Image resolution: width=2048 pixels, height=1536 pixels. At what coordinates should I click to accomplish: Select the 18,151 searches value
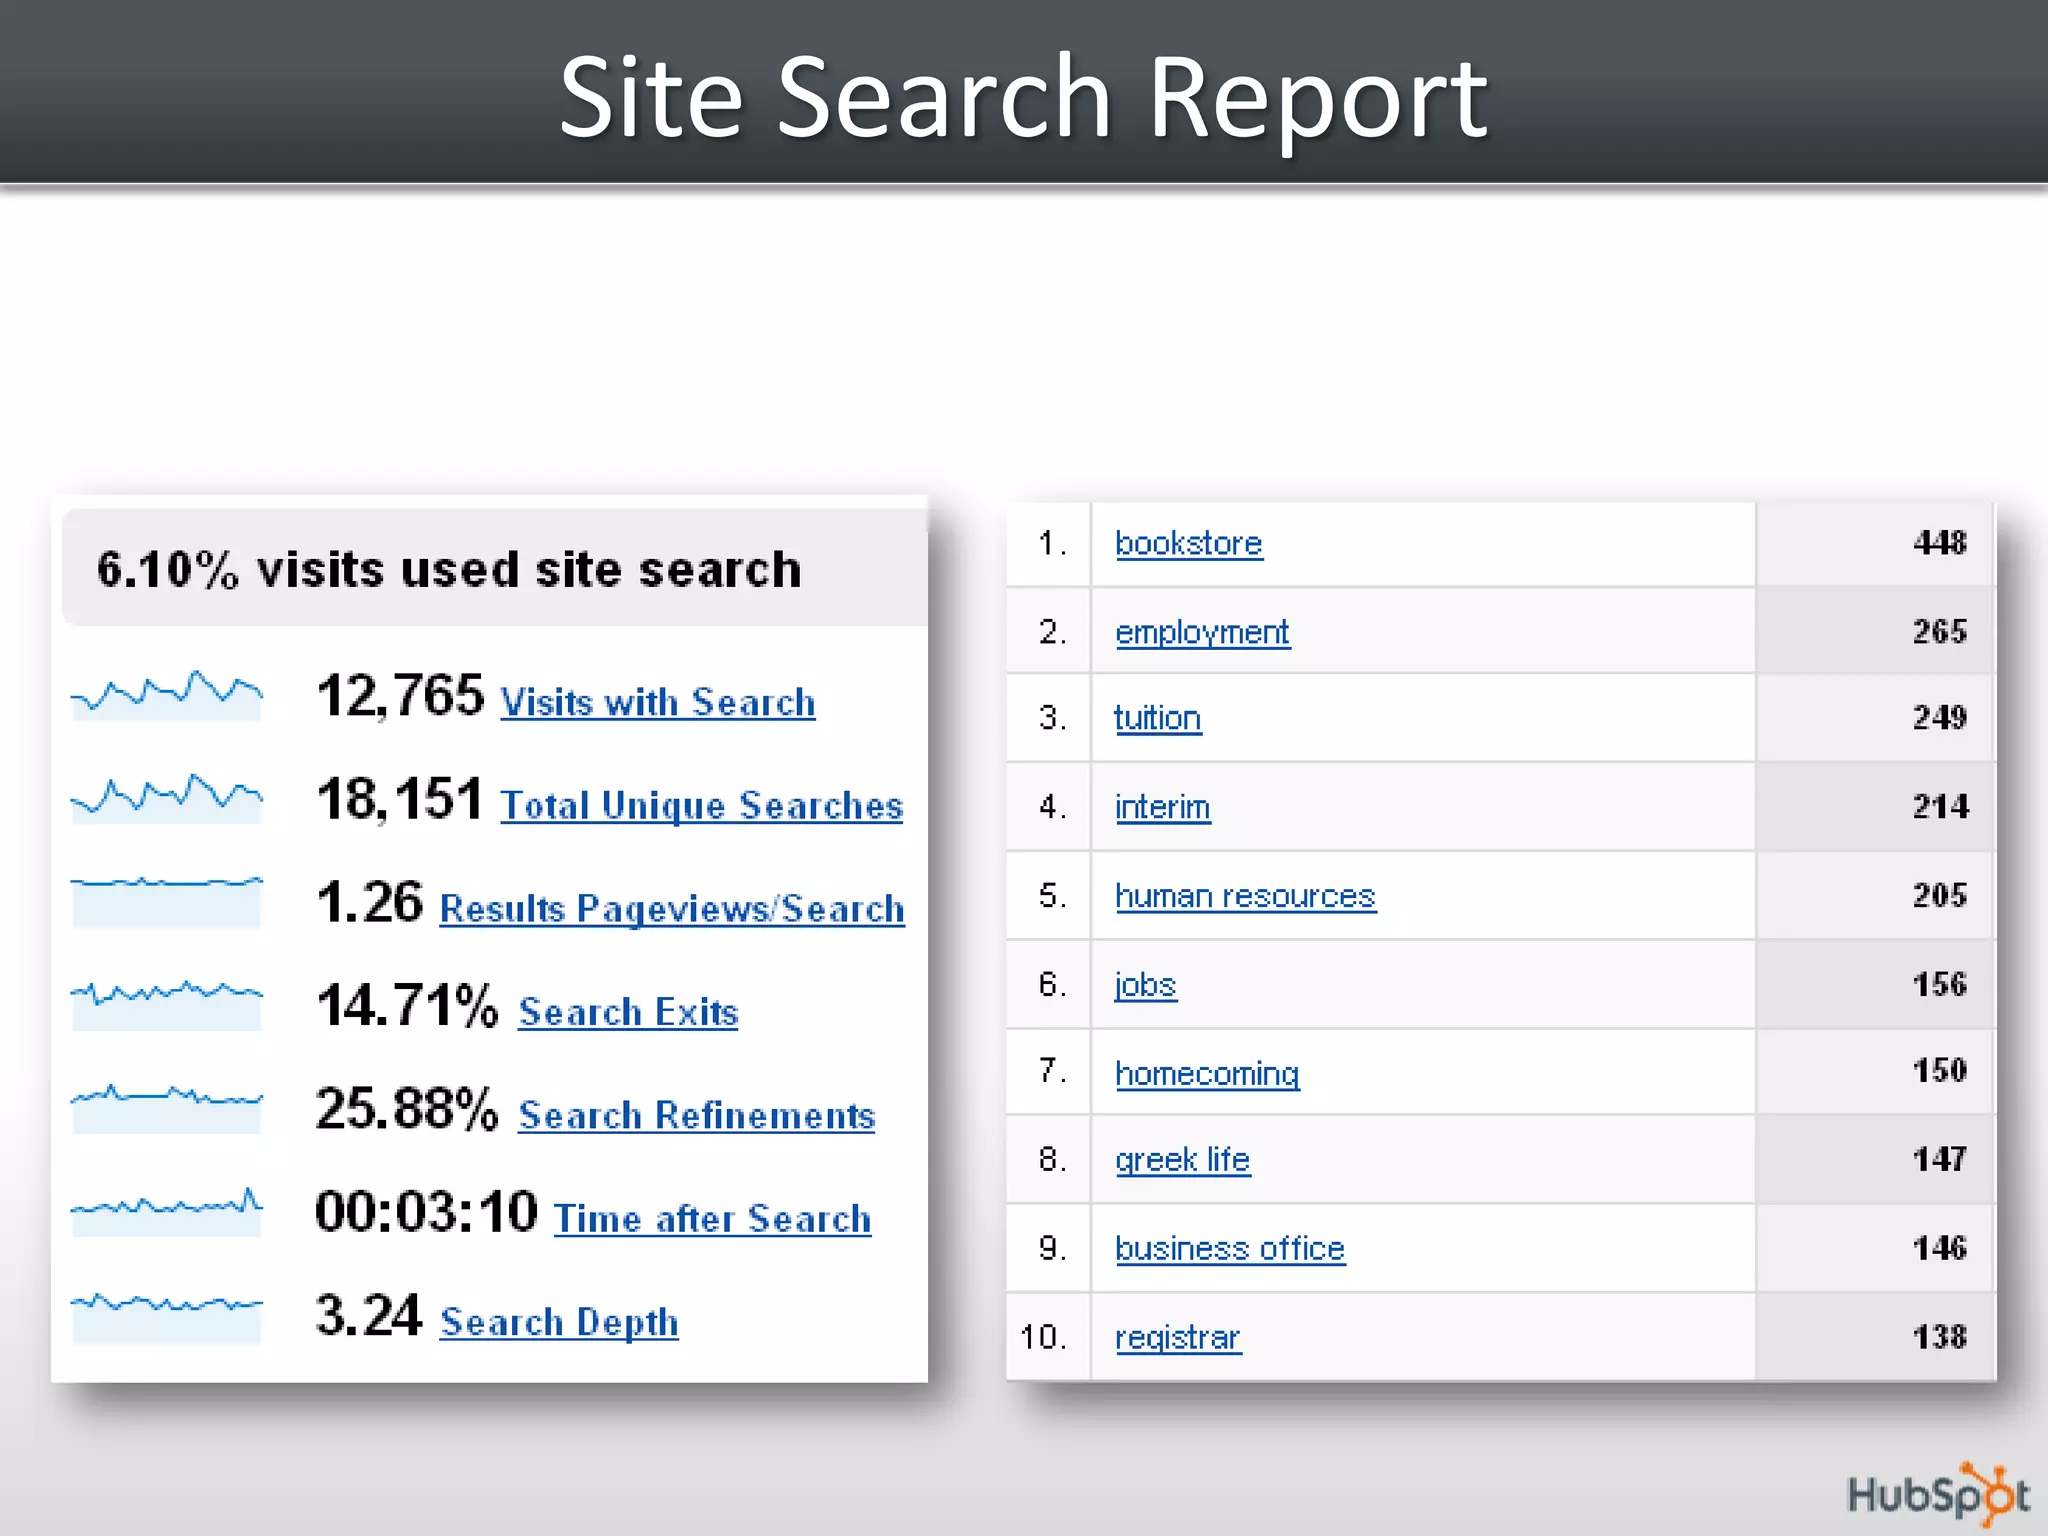tap(400, 799)
